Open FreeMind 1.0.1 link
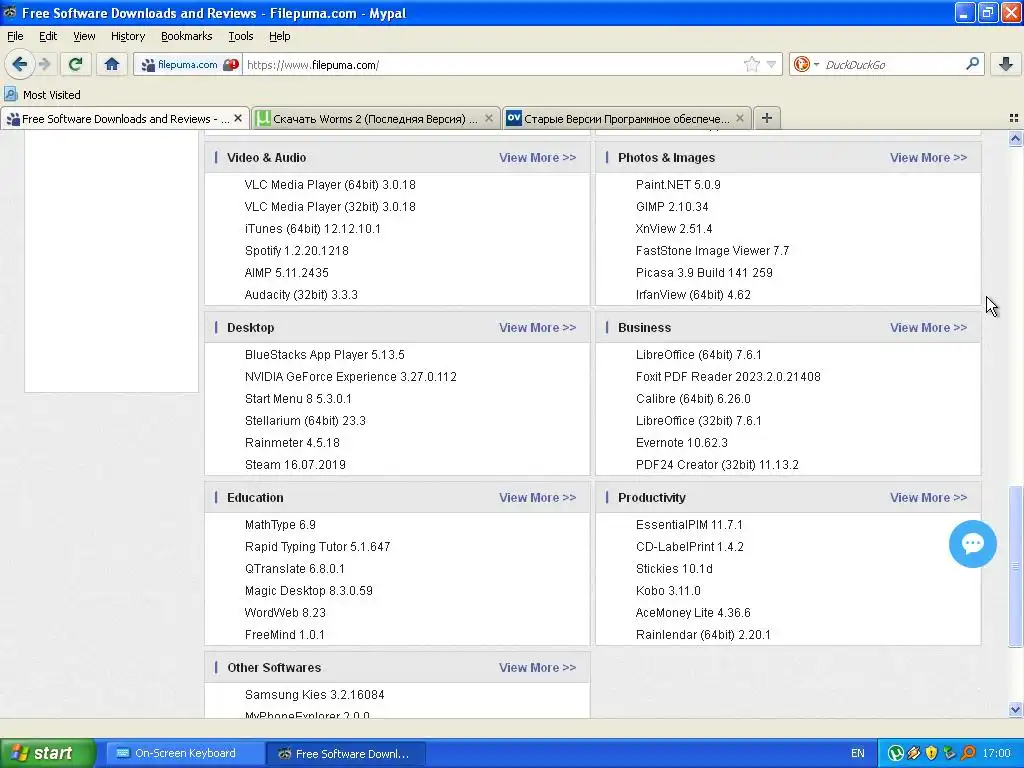1024x768 pixels. pos(284,634)
